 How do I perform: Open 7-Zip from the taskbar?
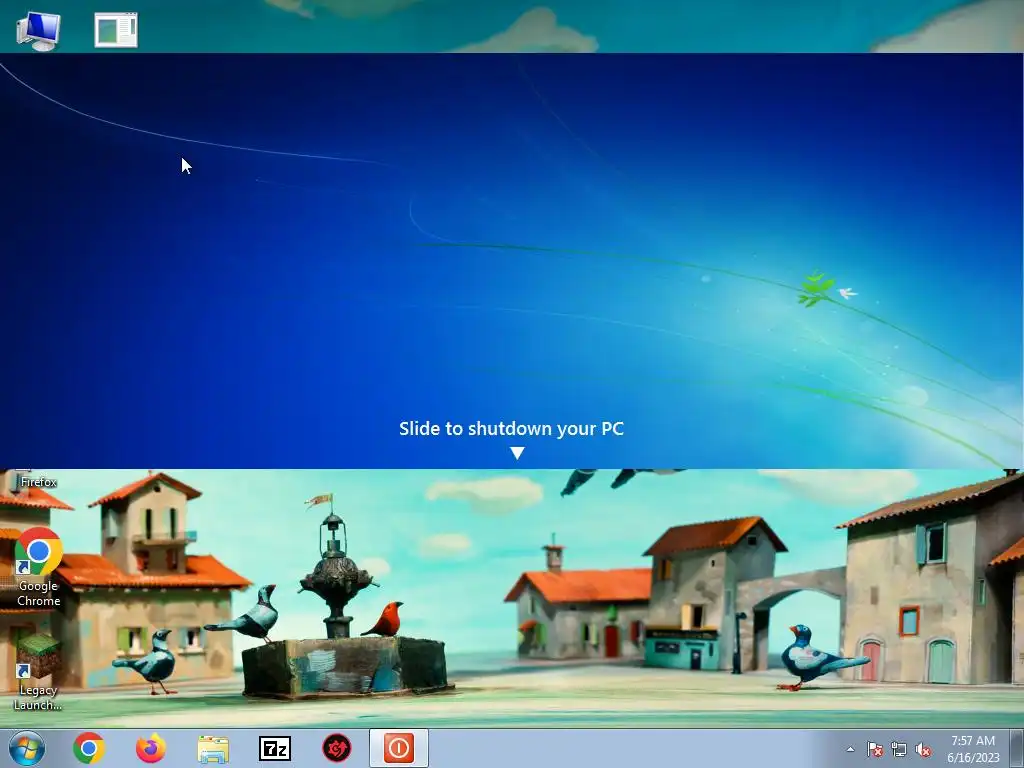click(275, 749)
